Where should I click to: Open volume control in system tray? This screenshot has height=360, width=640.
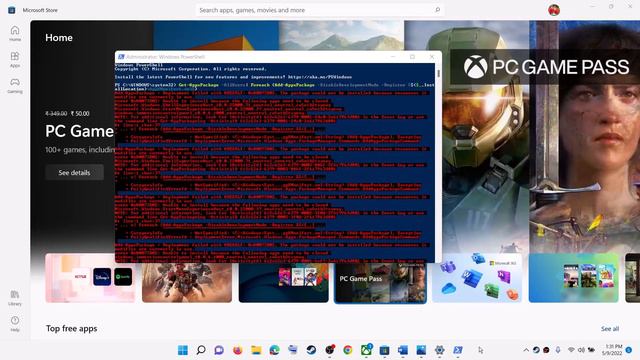pos(581,350)
